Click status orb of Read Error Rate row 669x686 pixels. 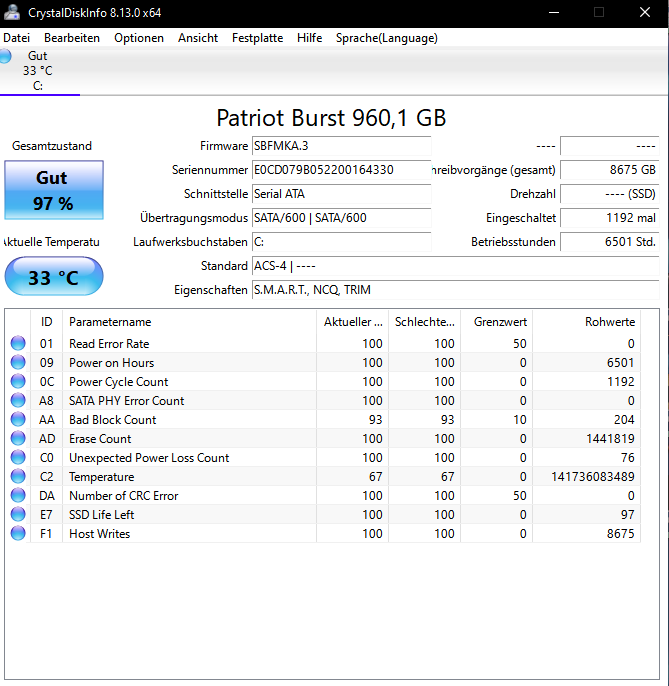18,343
